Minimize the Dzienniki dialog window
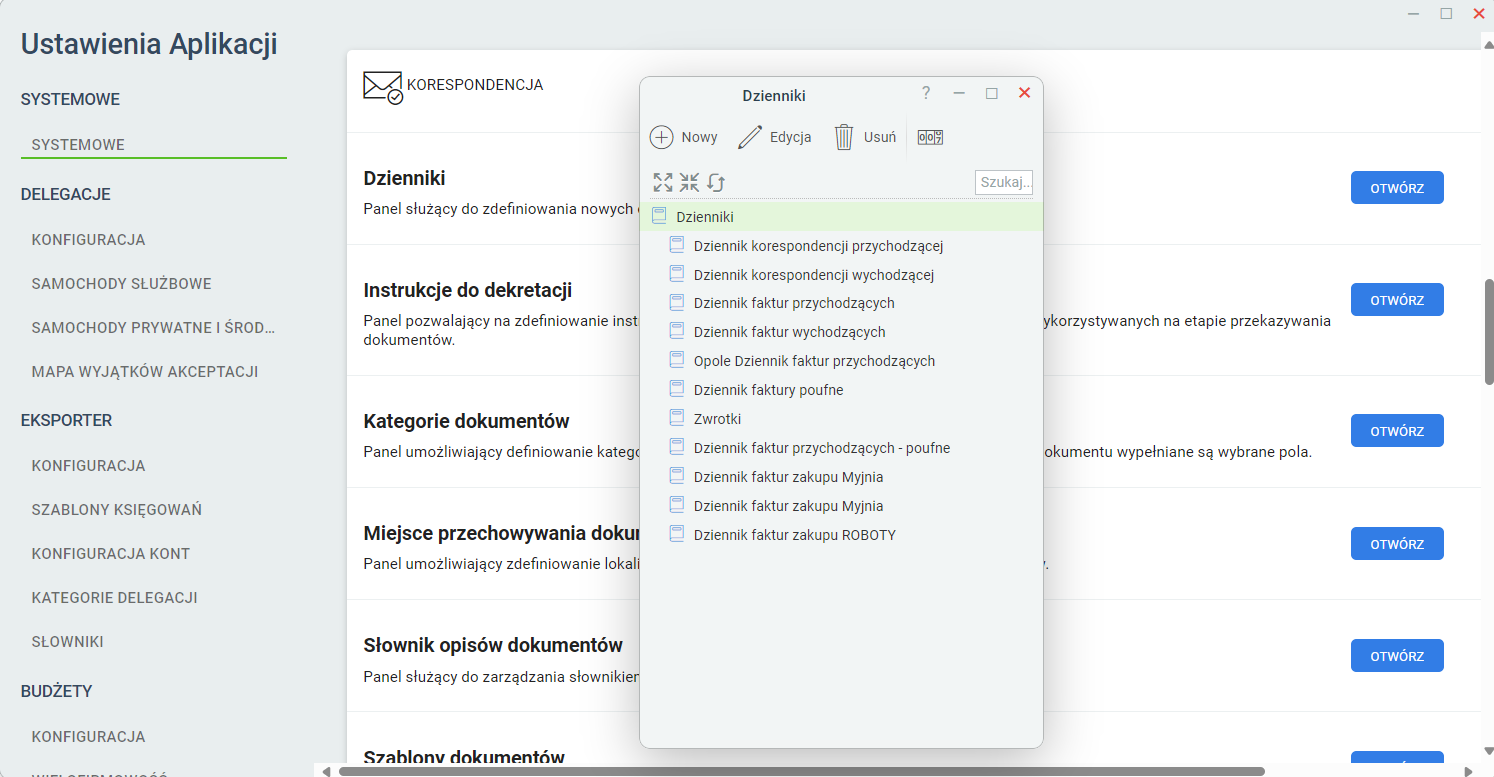 959,93
